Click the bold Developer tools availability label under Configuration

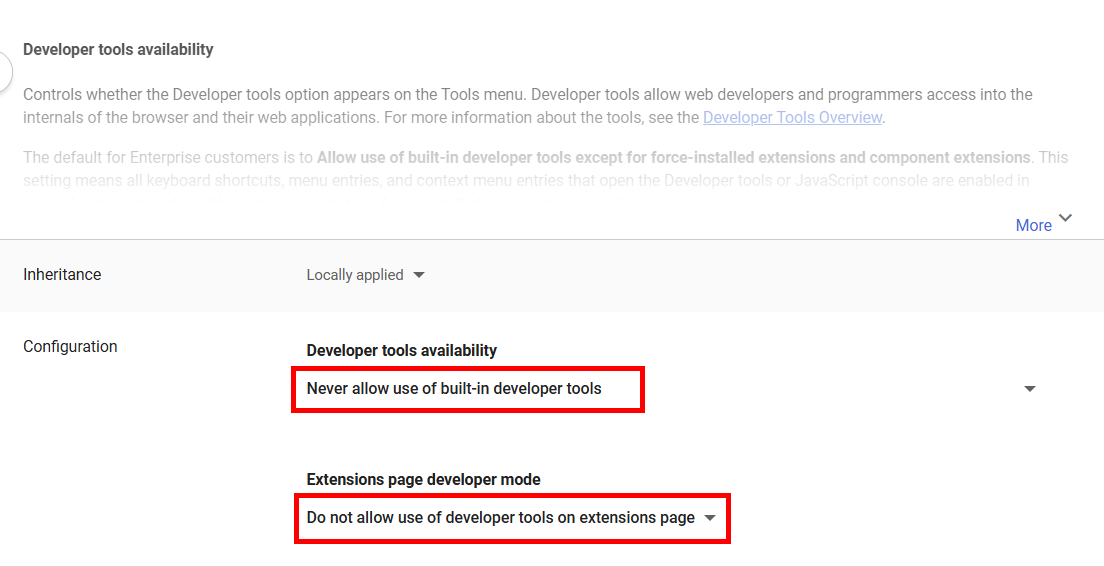pyautogui.click(x=401, y=351)
